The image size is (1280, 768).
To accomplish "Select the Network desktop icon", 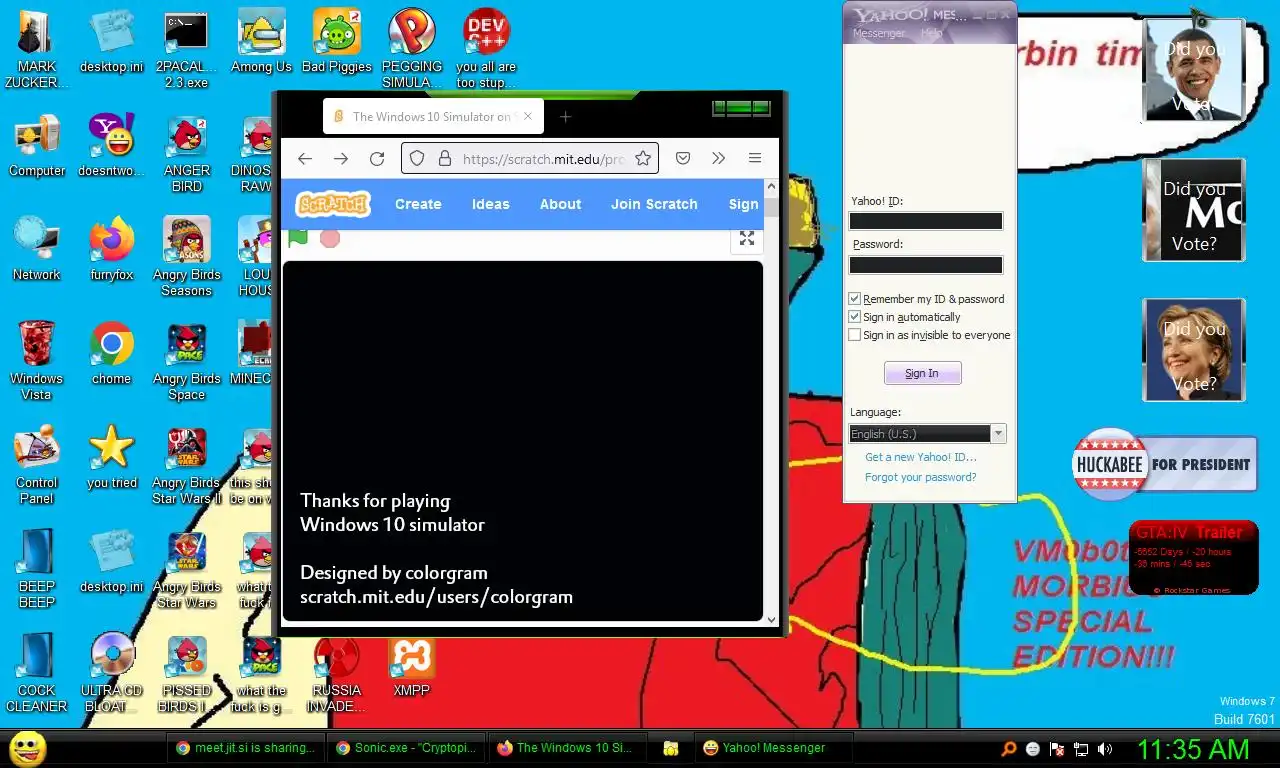I will pyautogui.click(x=36, y=248).
